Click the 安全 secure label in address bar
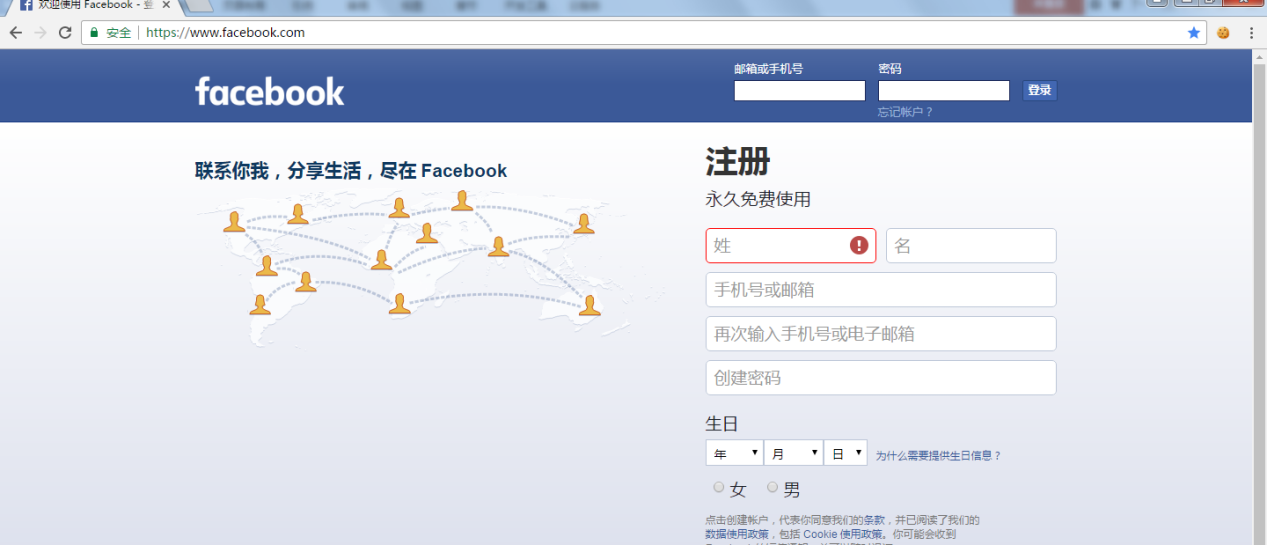Viewport: 1267px width, 545px height. (x=118, y=33)
